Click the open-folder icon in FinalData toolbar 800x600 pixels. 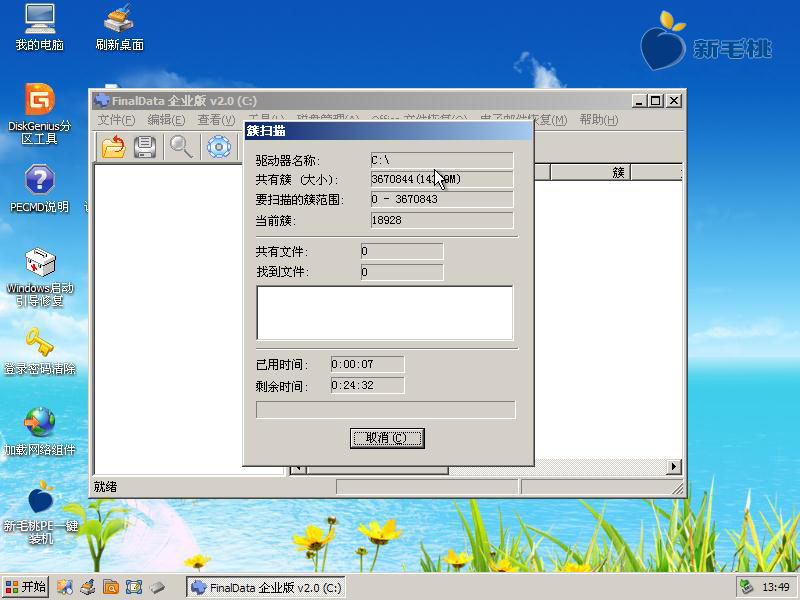pos(114,147)
